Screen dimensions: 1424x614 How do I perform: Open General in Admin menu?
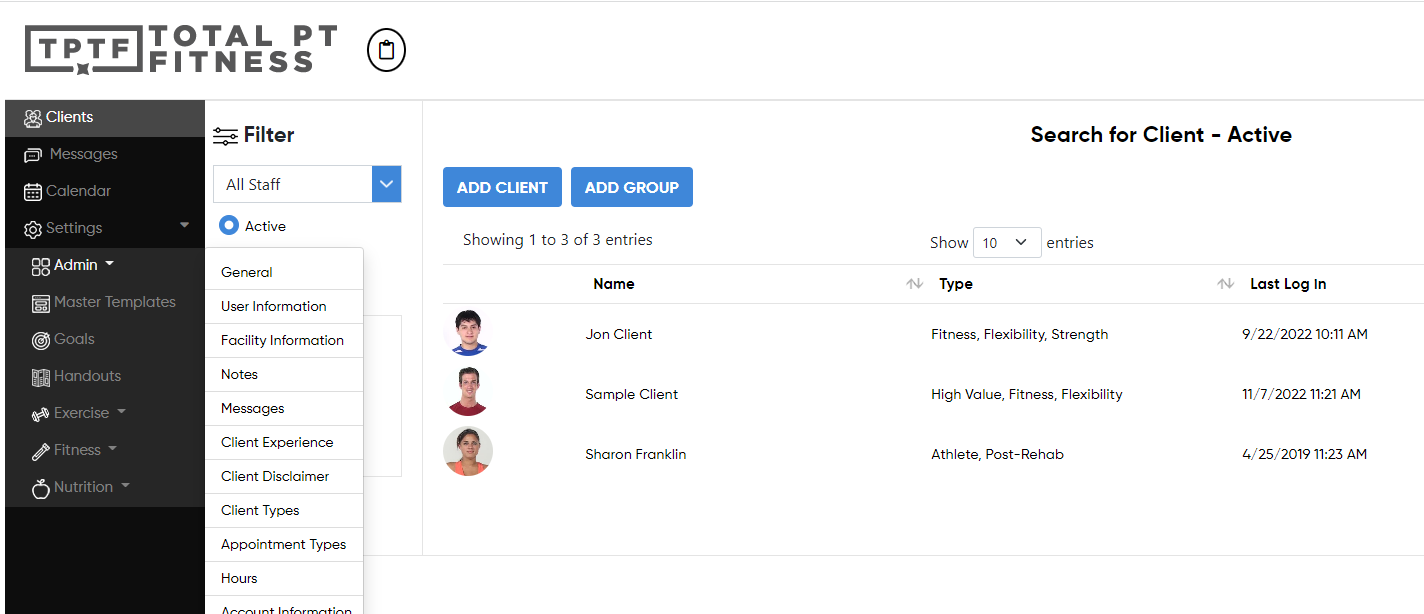(x=284, y=272)
